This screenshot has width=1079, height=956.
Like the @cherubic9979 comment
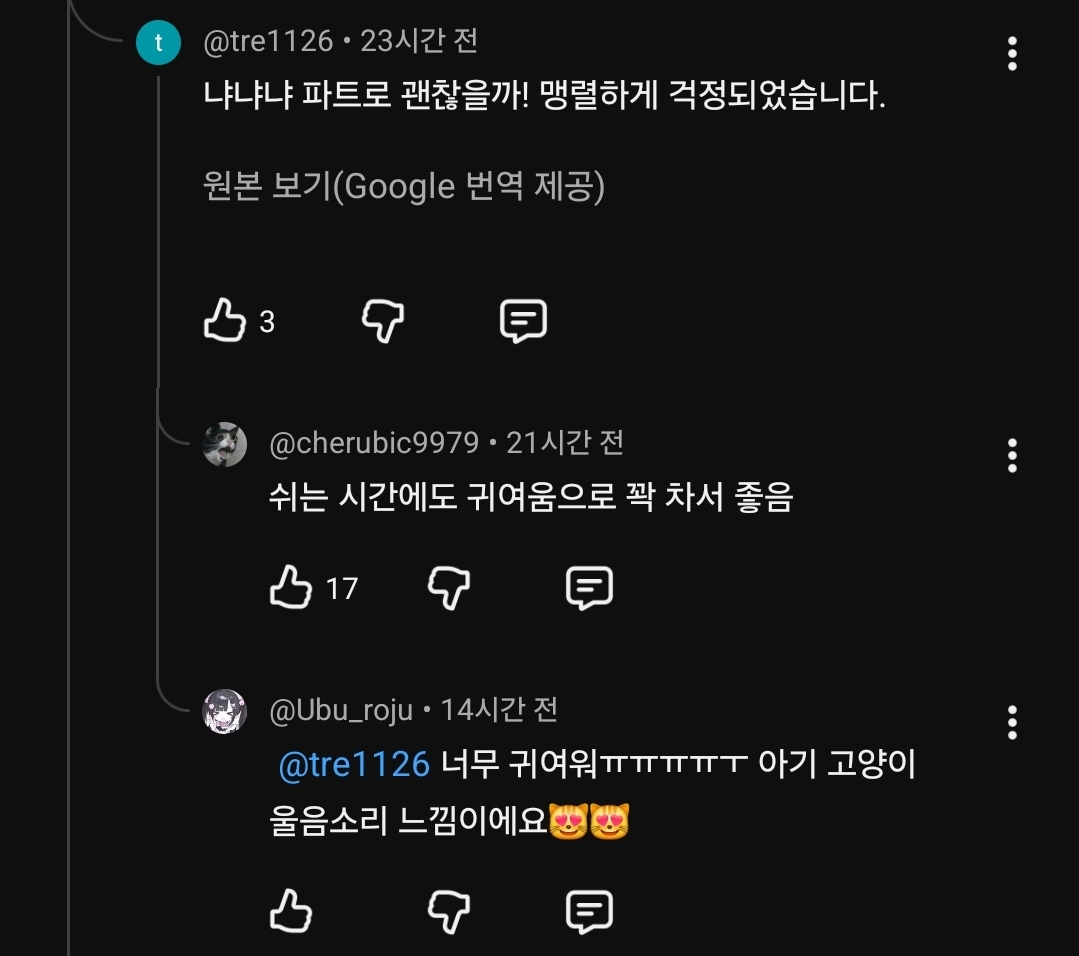click(291, 587)
